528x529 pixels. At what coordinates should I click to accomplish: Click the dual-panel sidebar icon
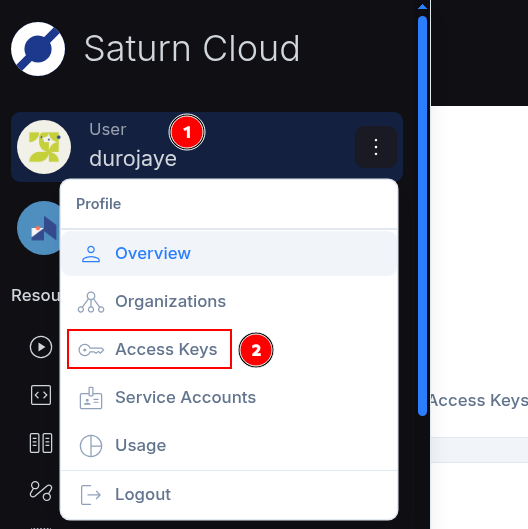(41, 443)
